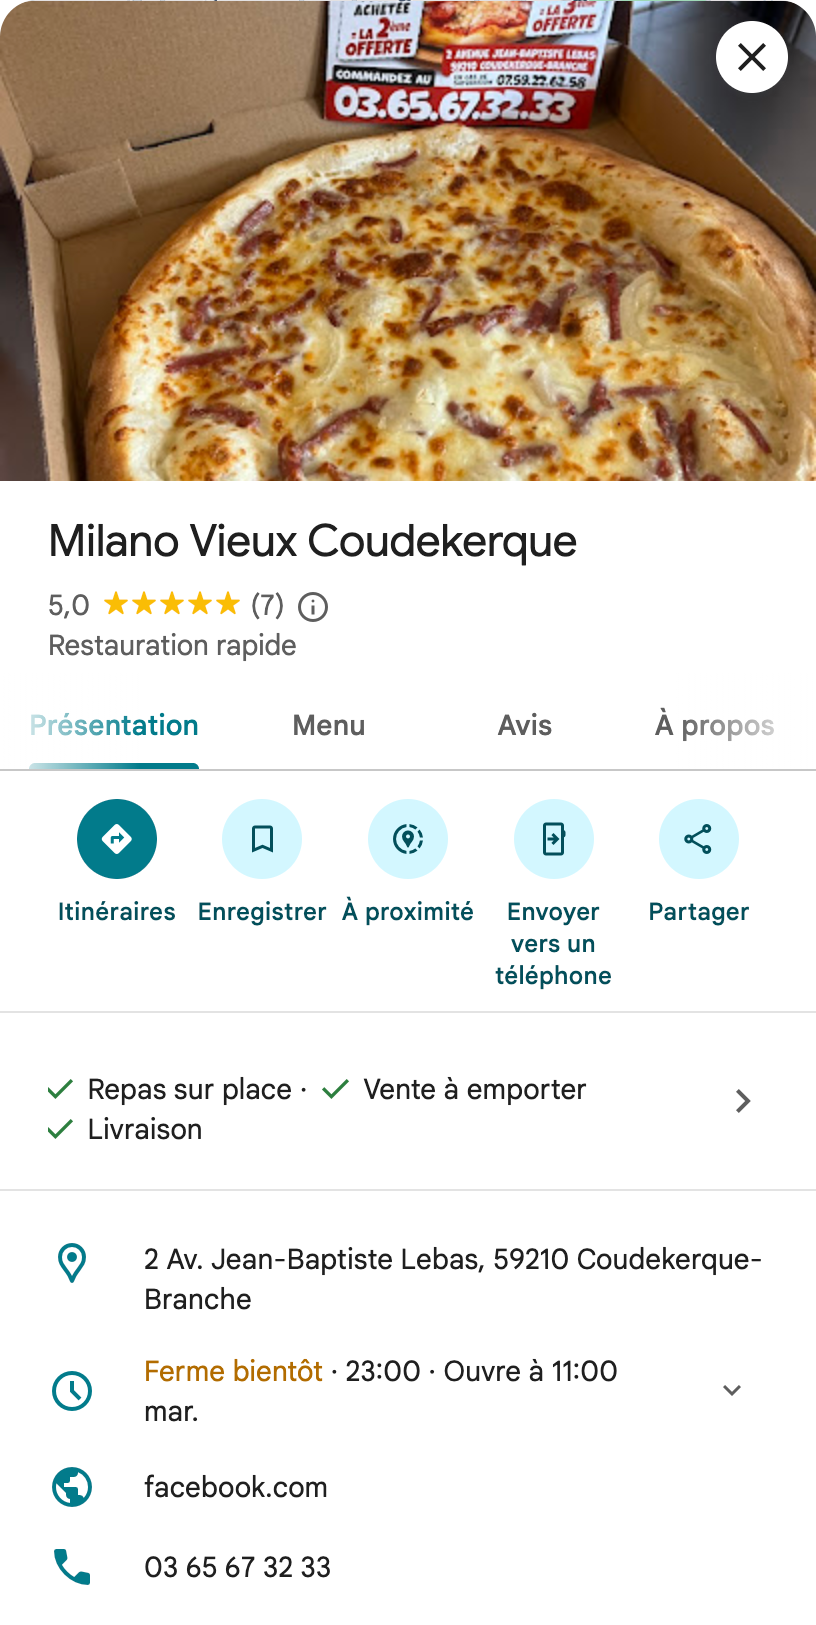
Task: Tap the À proximité nearby icon
Action: click(408, 838)
